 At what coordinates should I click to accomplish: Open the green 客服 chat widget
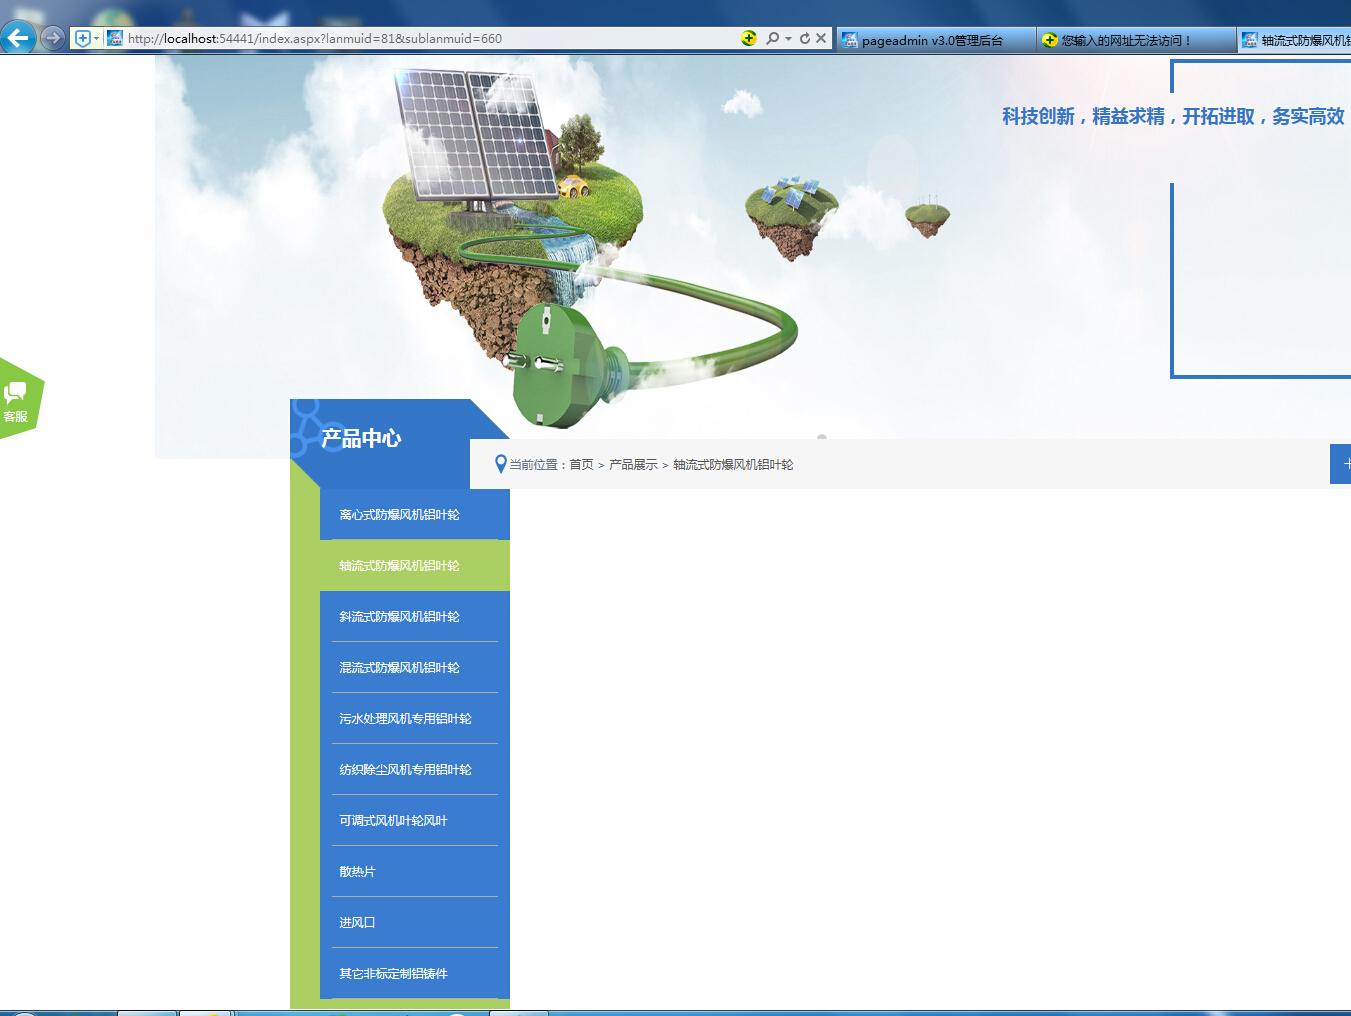coord(19,398)
